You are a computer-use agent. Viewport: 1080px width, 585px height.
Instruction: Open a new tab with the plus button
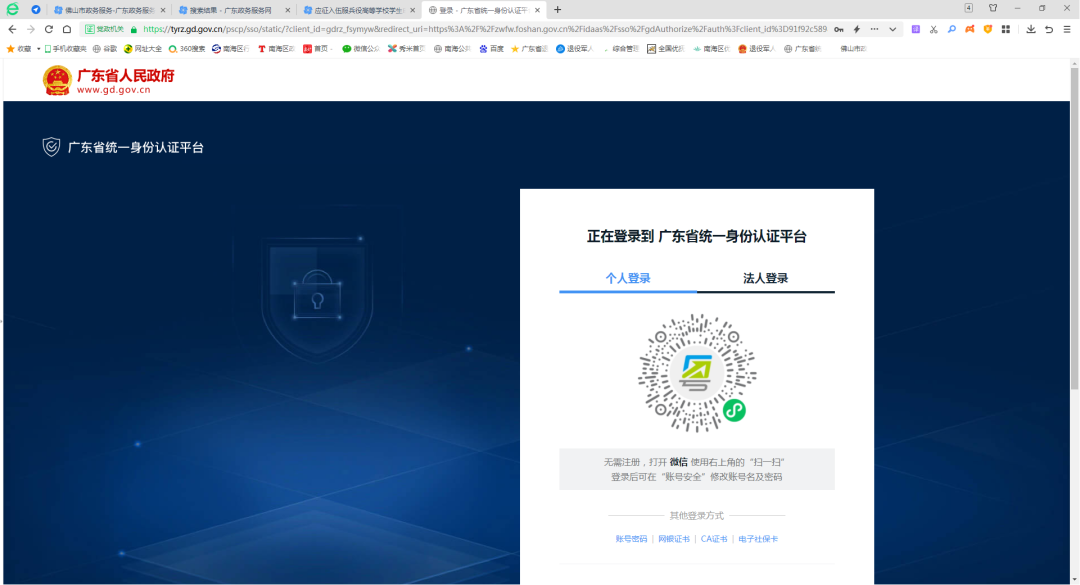coord(557,10)
